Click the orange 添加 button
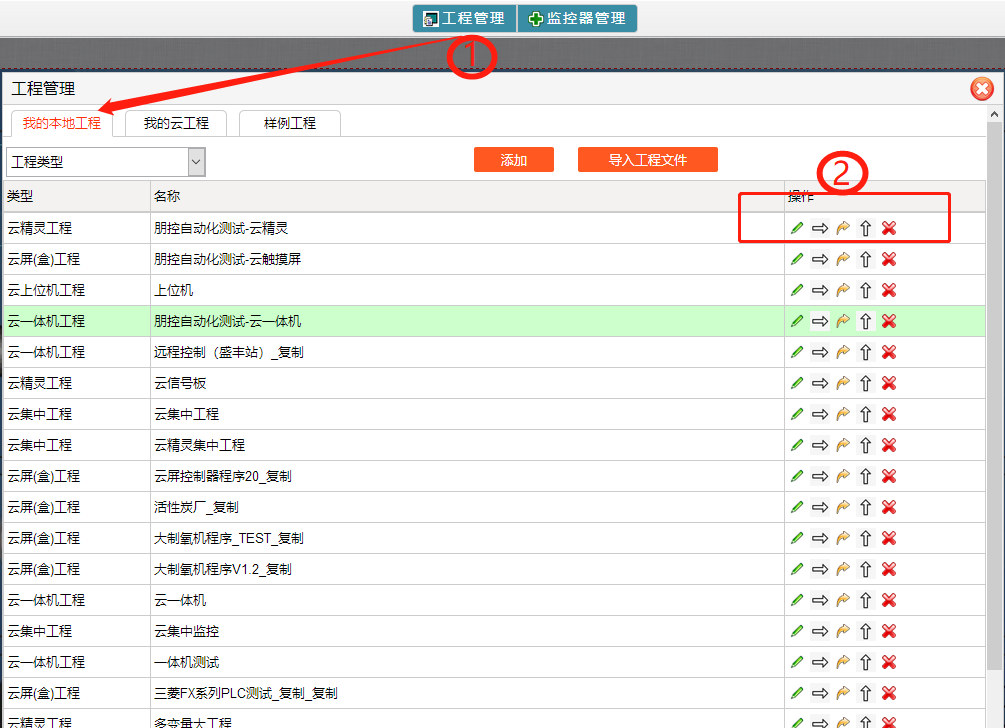1005x728 pixels. click(x=514, y=160)
